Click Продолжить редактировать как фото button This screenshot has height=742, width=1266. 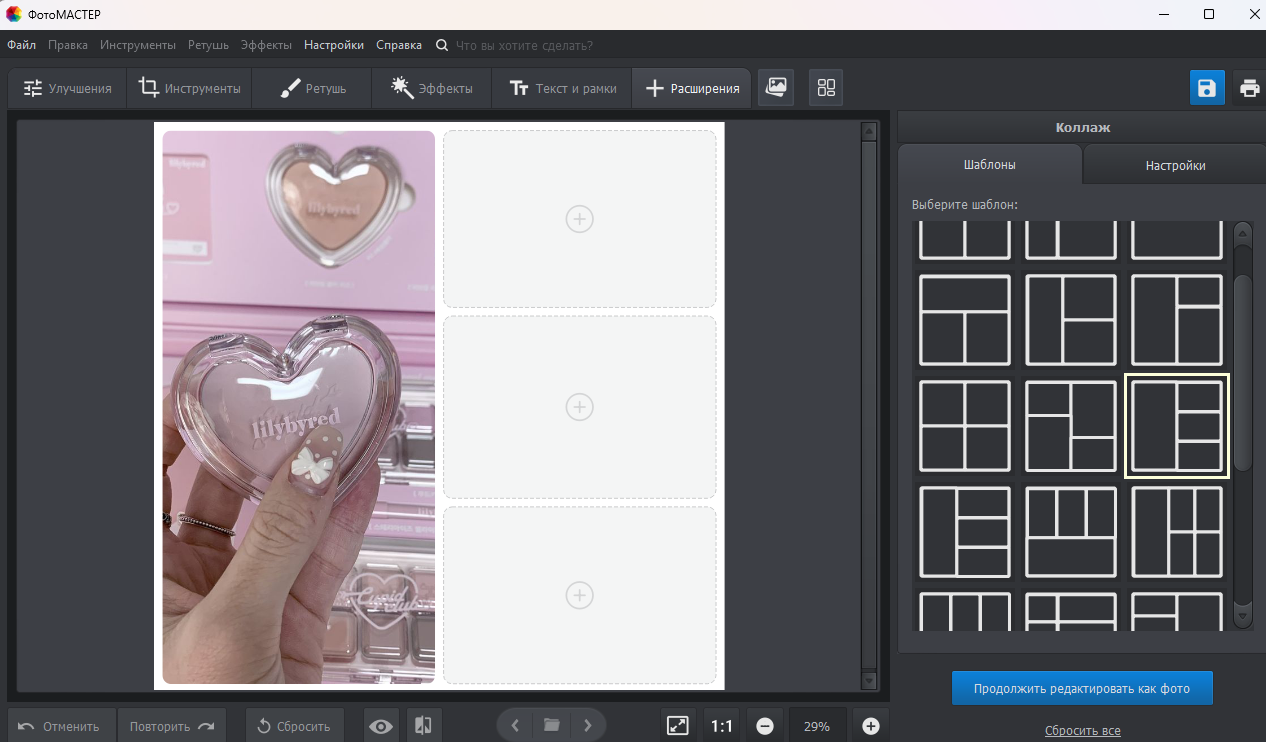click(1082, 689)
